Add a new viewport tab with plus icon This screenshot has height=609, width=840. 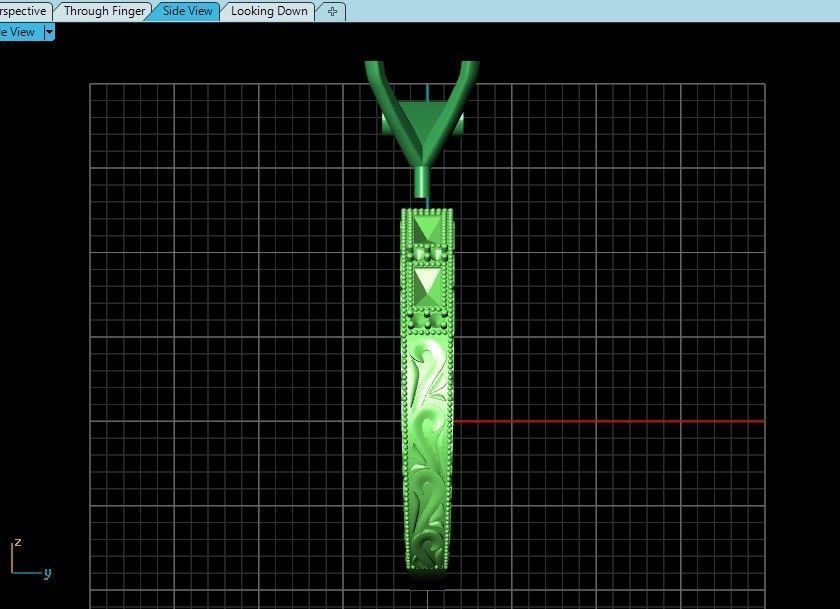332,12
